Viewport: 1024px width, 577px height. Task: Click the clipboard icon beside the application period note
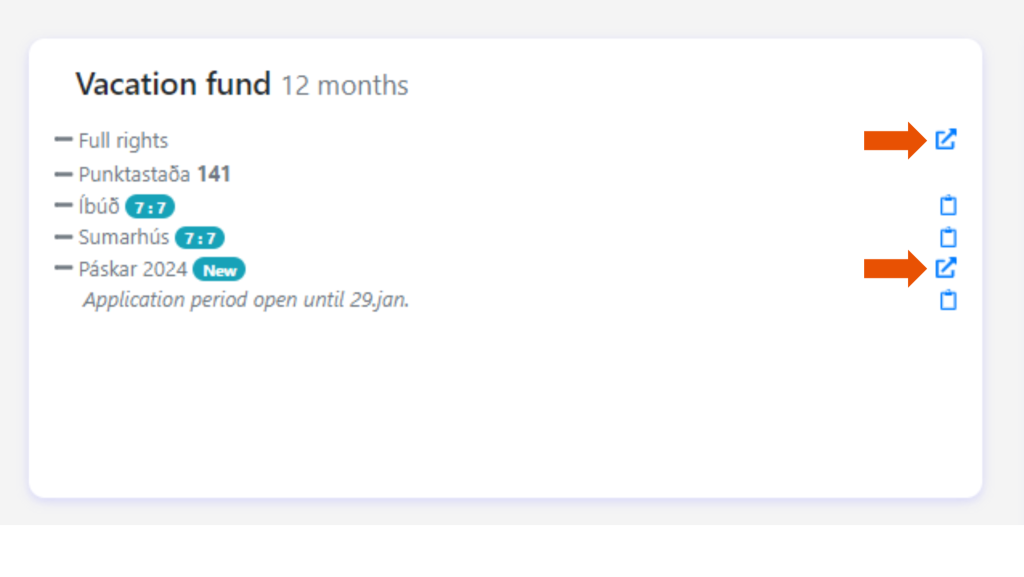[x=948, y=300]
